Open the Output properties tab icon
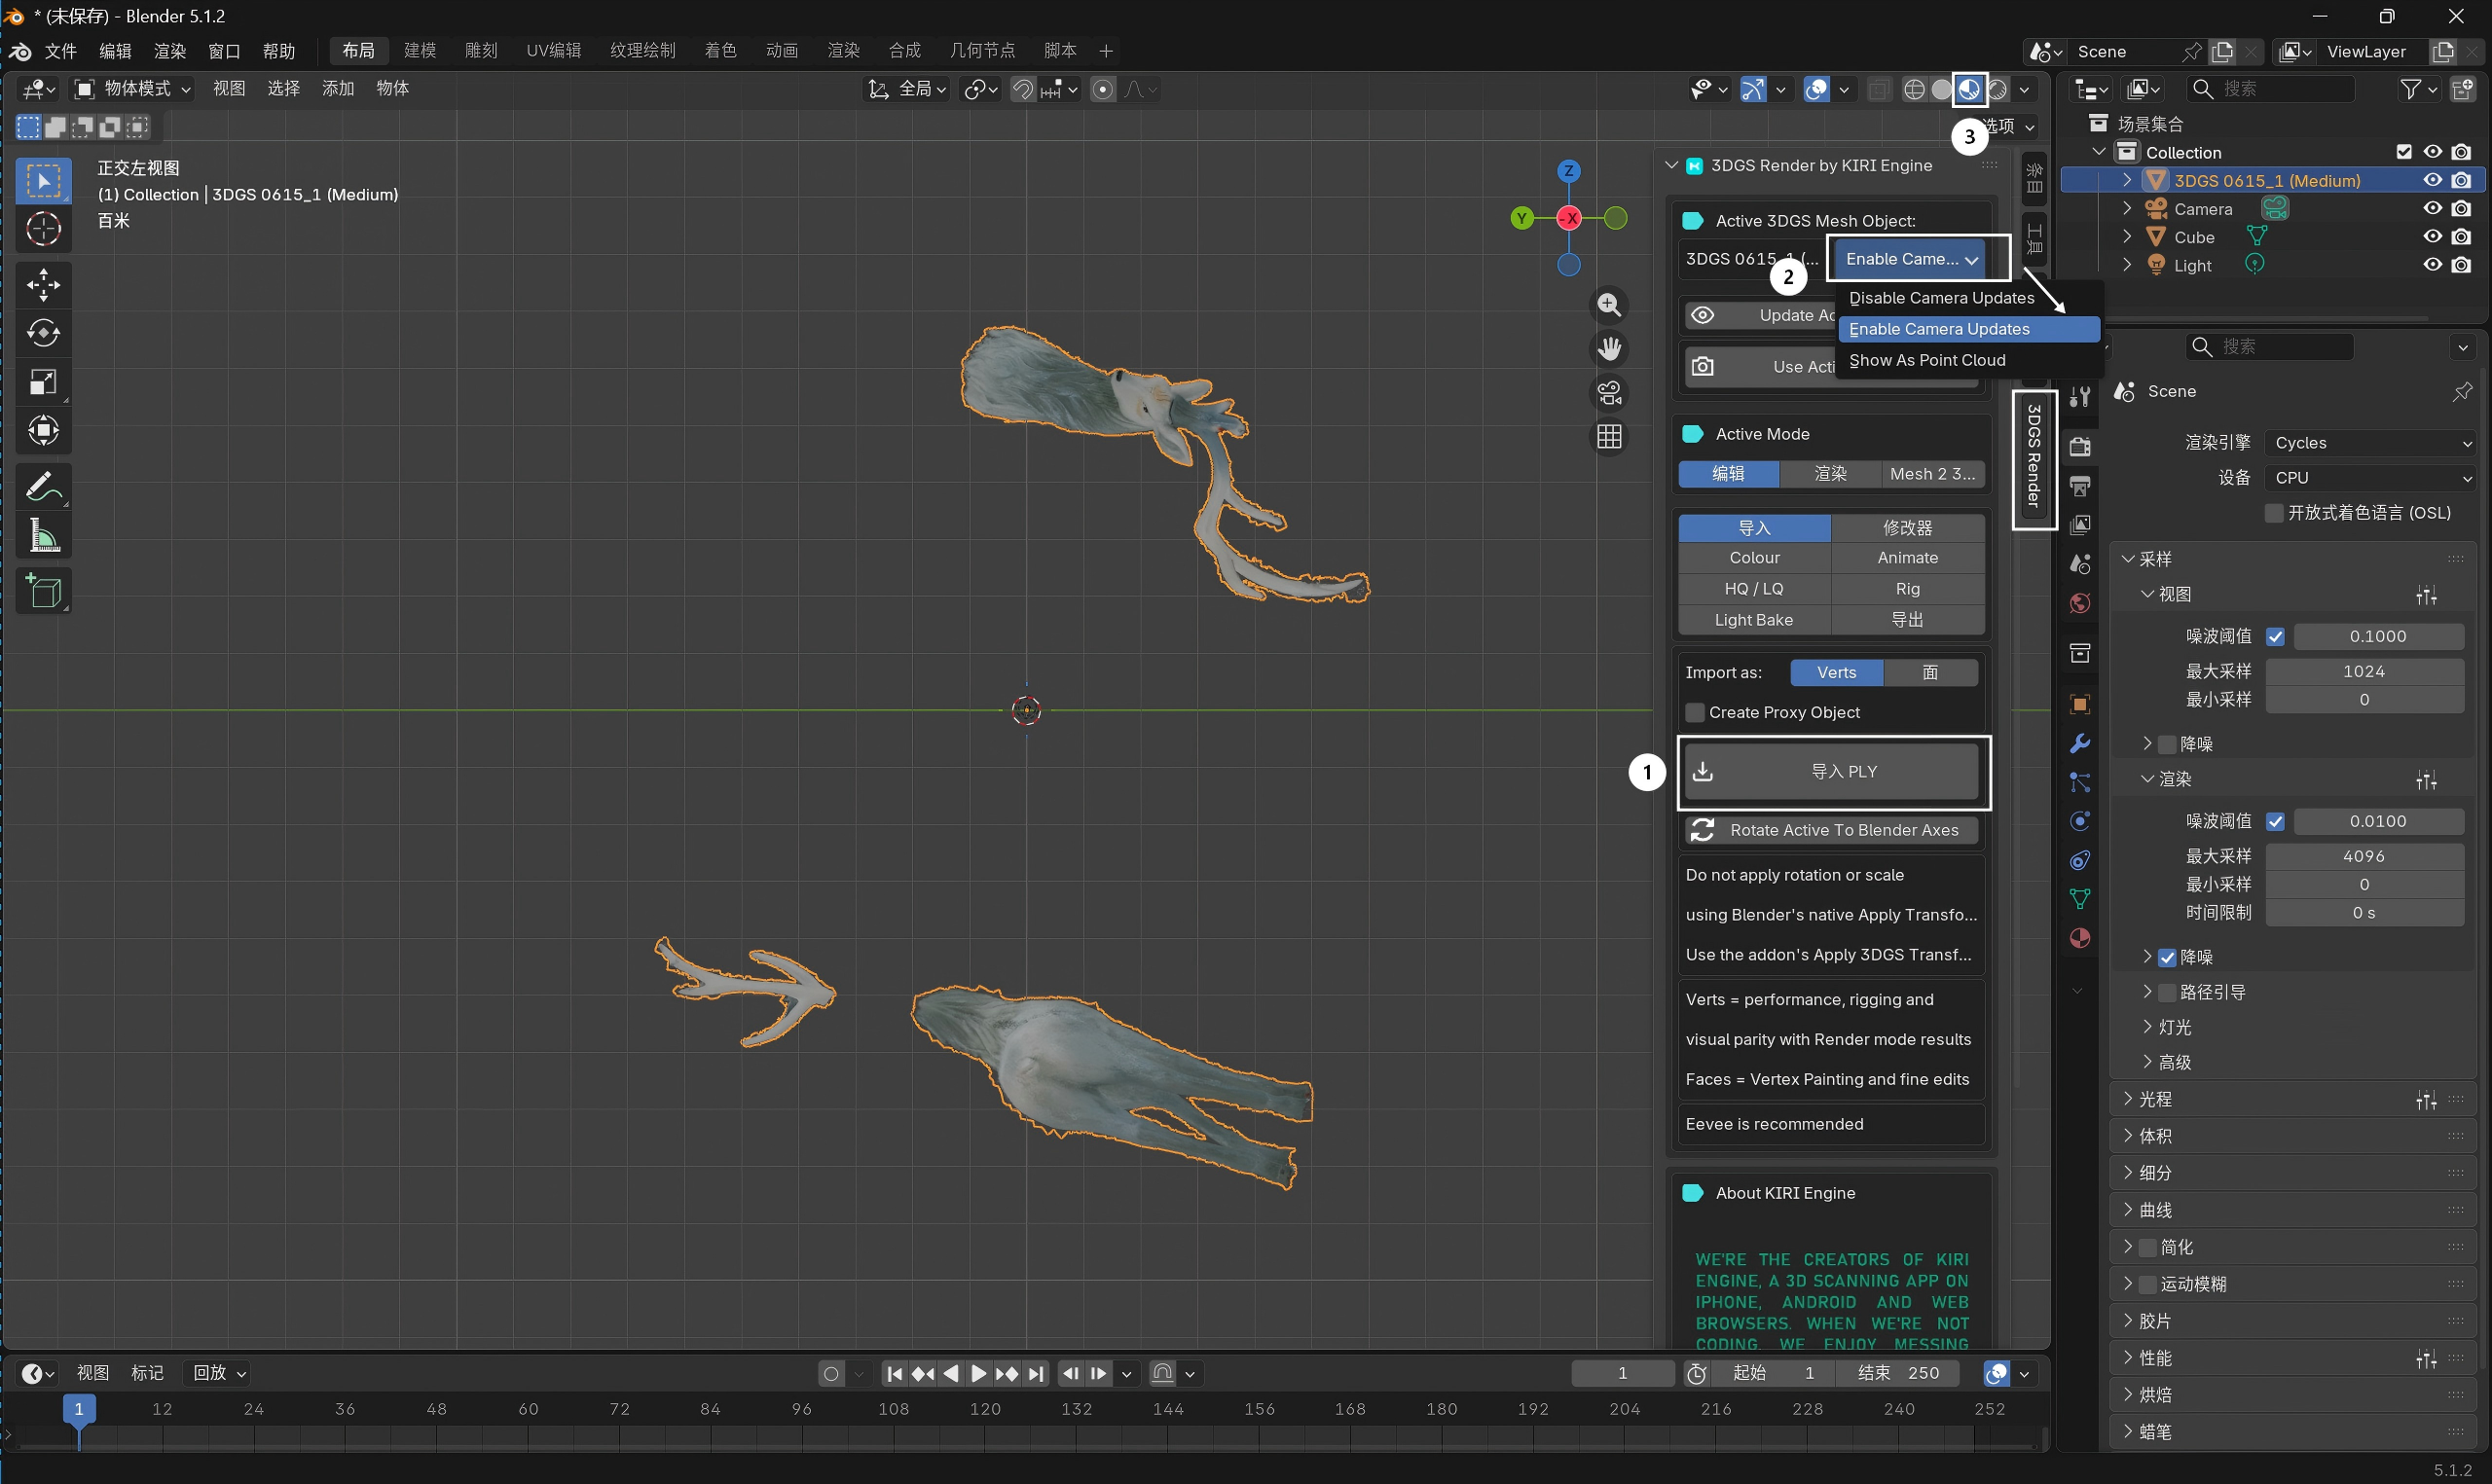 [2080, 486]
